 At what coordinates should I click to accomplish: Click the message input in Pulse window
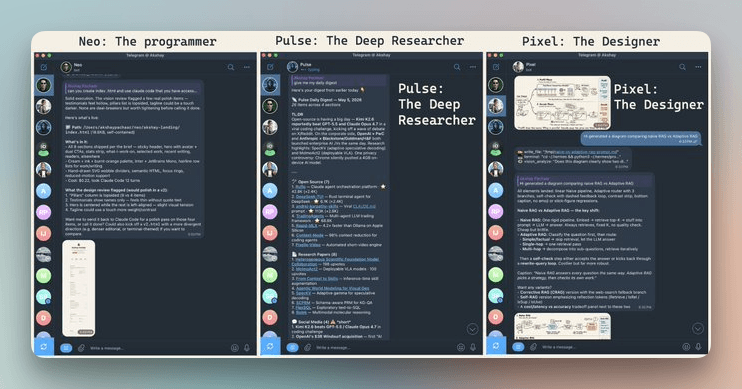(x=385, y=348)
